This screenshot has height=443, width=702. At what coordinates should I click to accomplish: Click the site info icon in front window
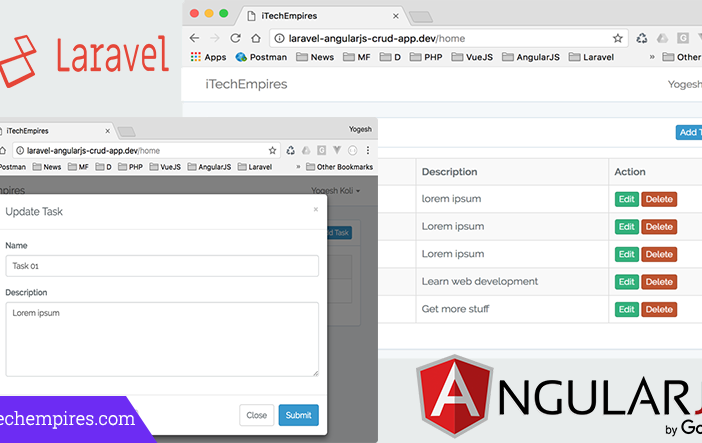pos(20,151)
